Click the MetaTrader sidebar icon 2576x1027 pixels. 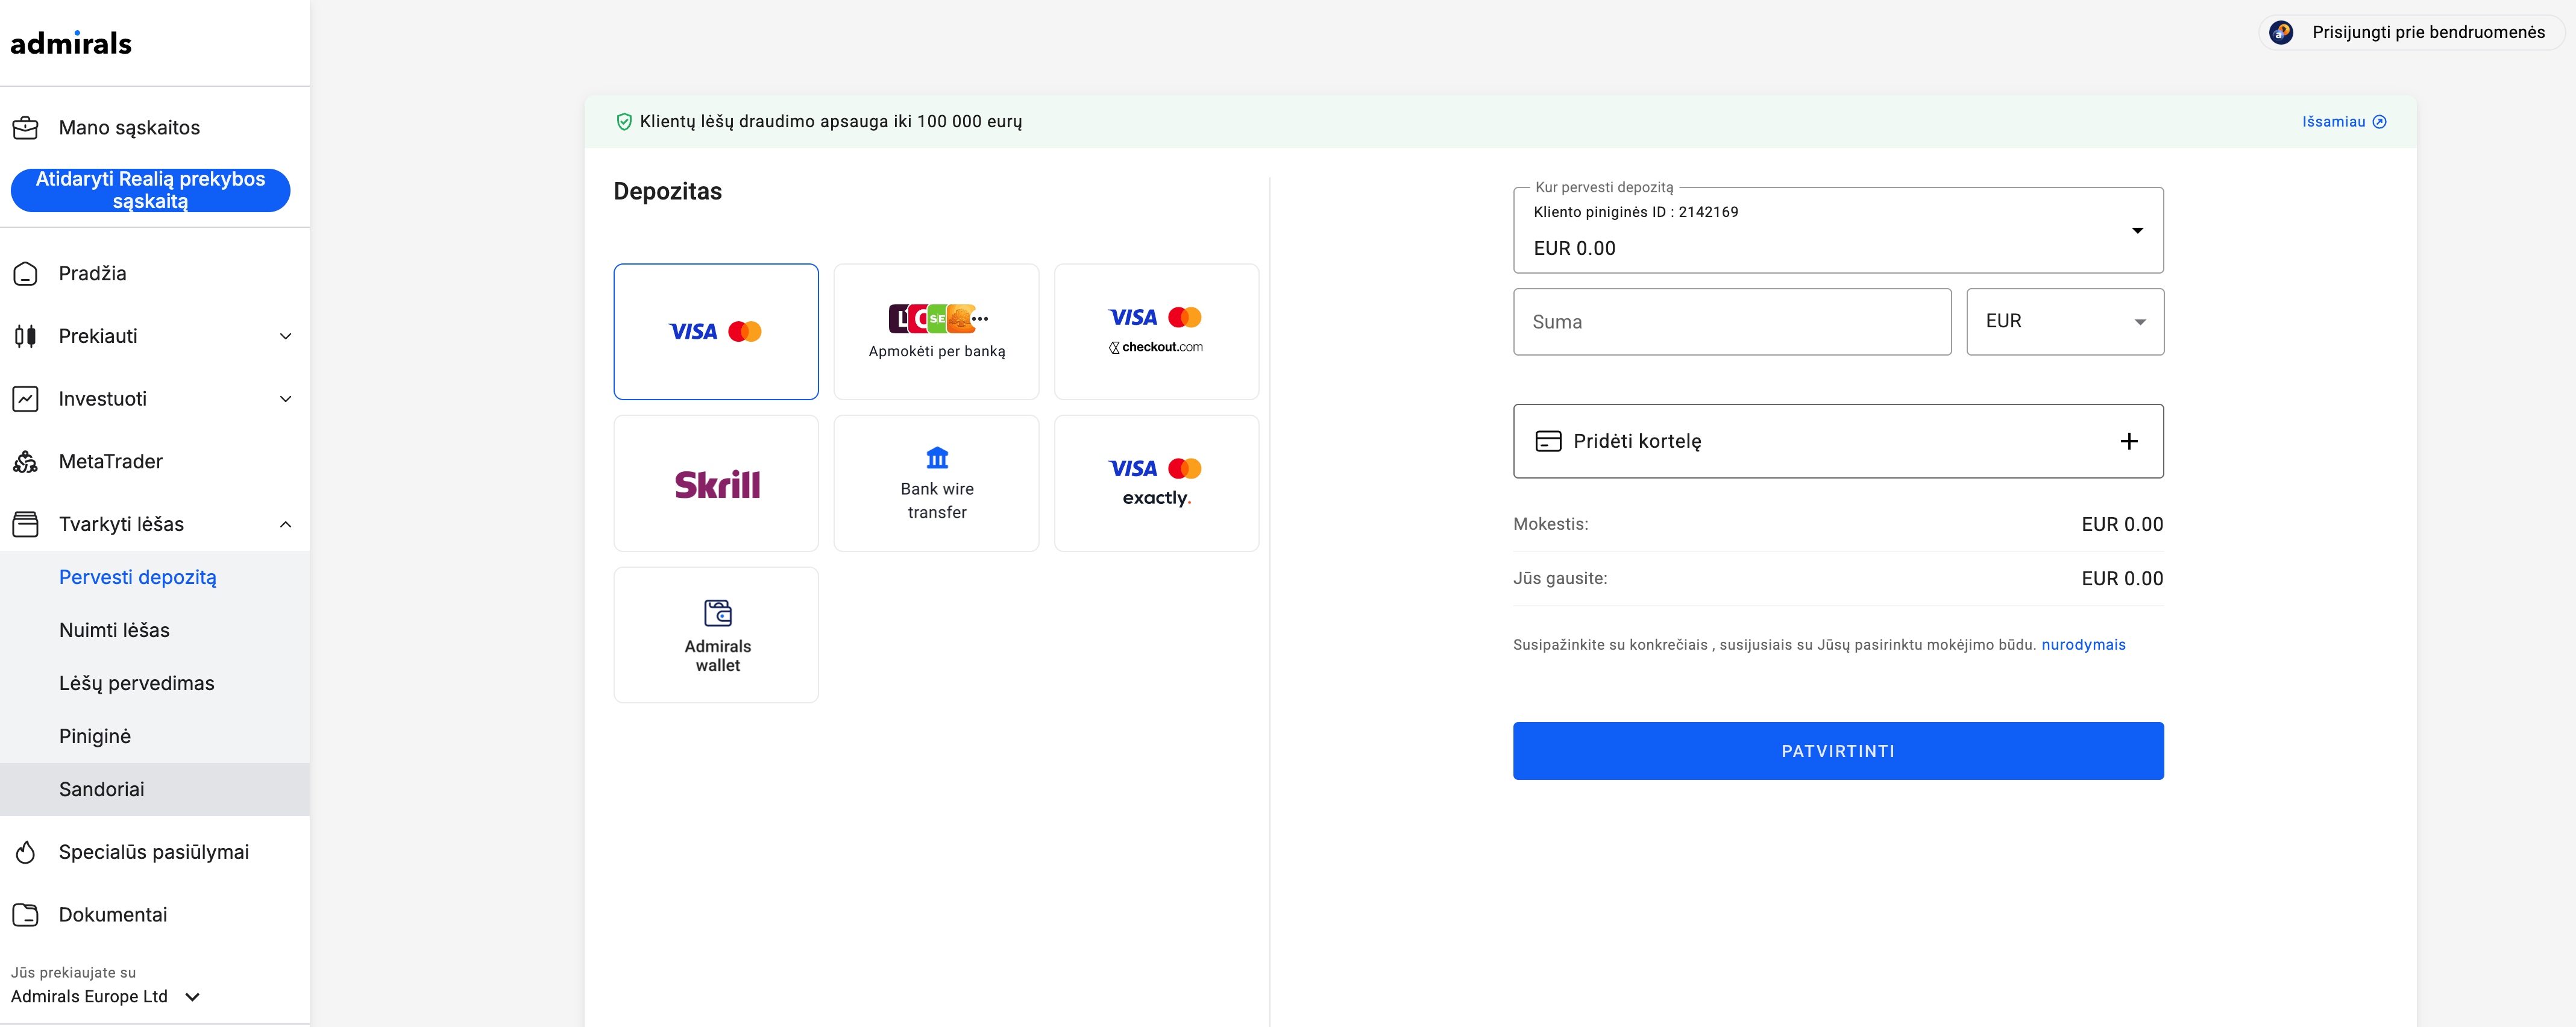tap(25, 461)
